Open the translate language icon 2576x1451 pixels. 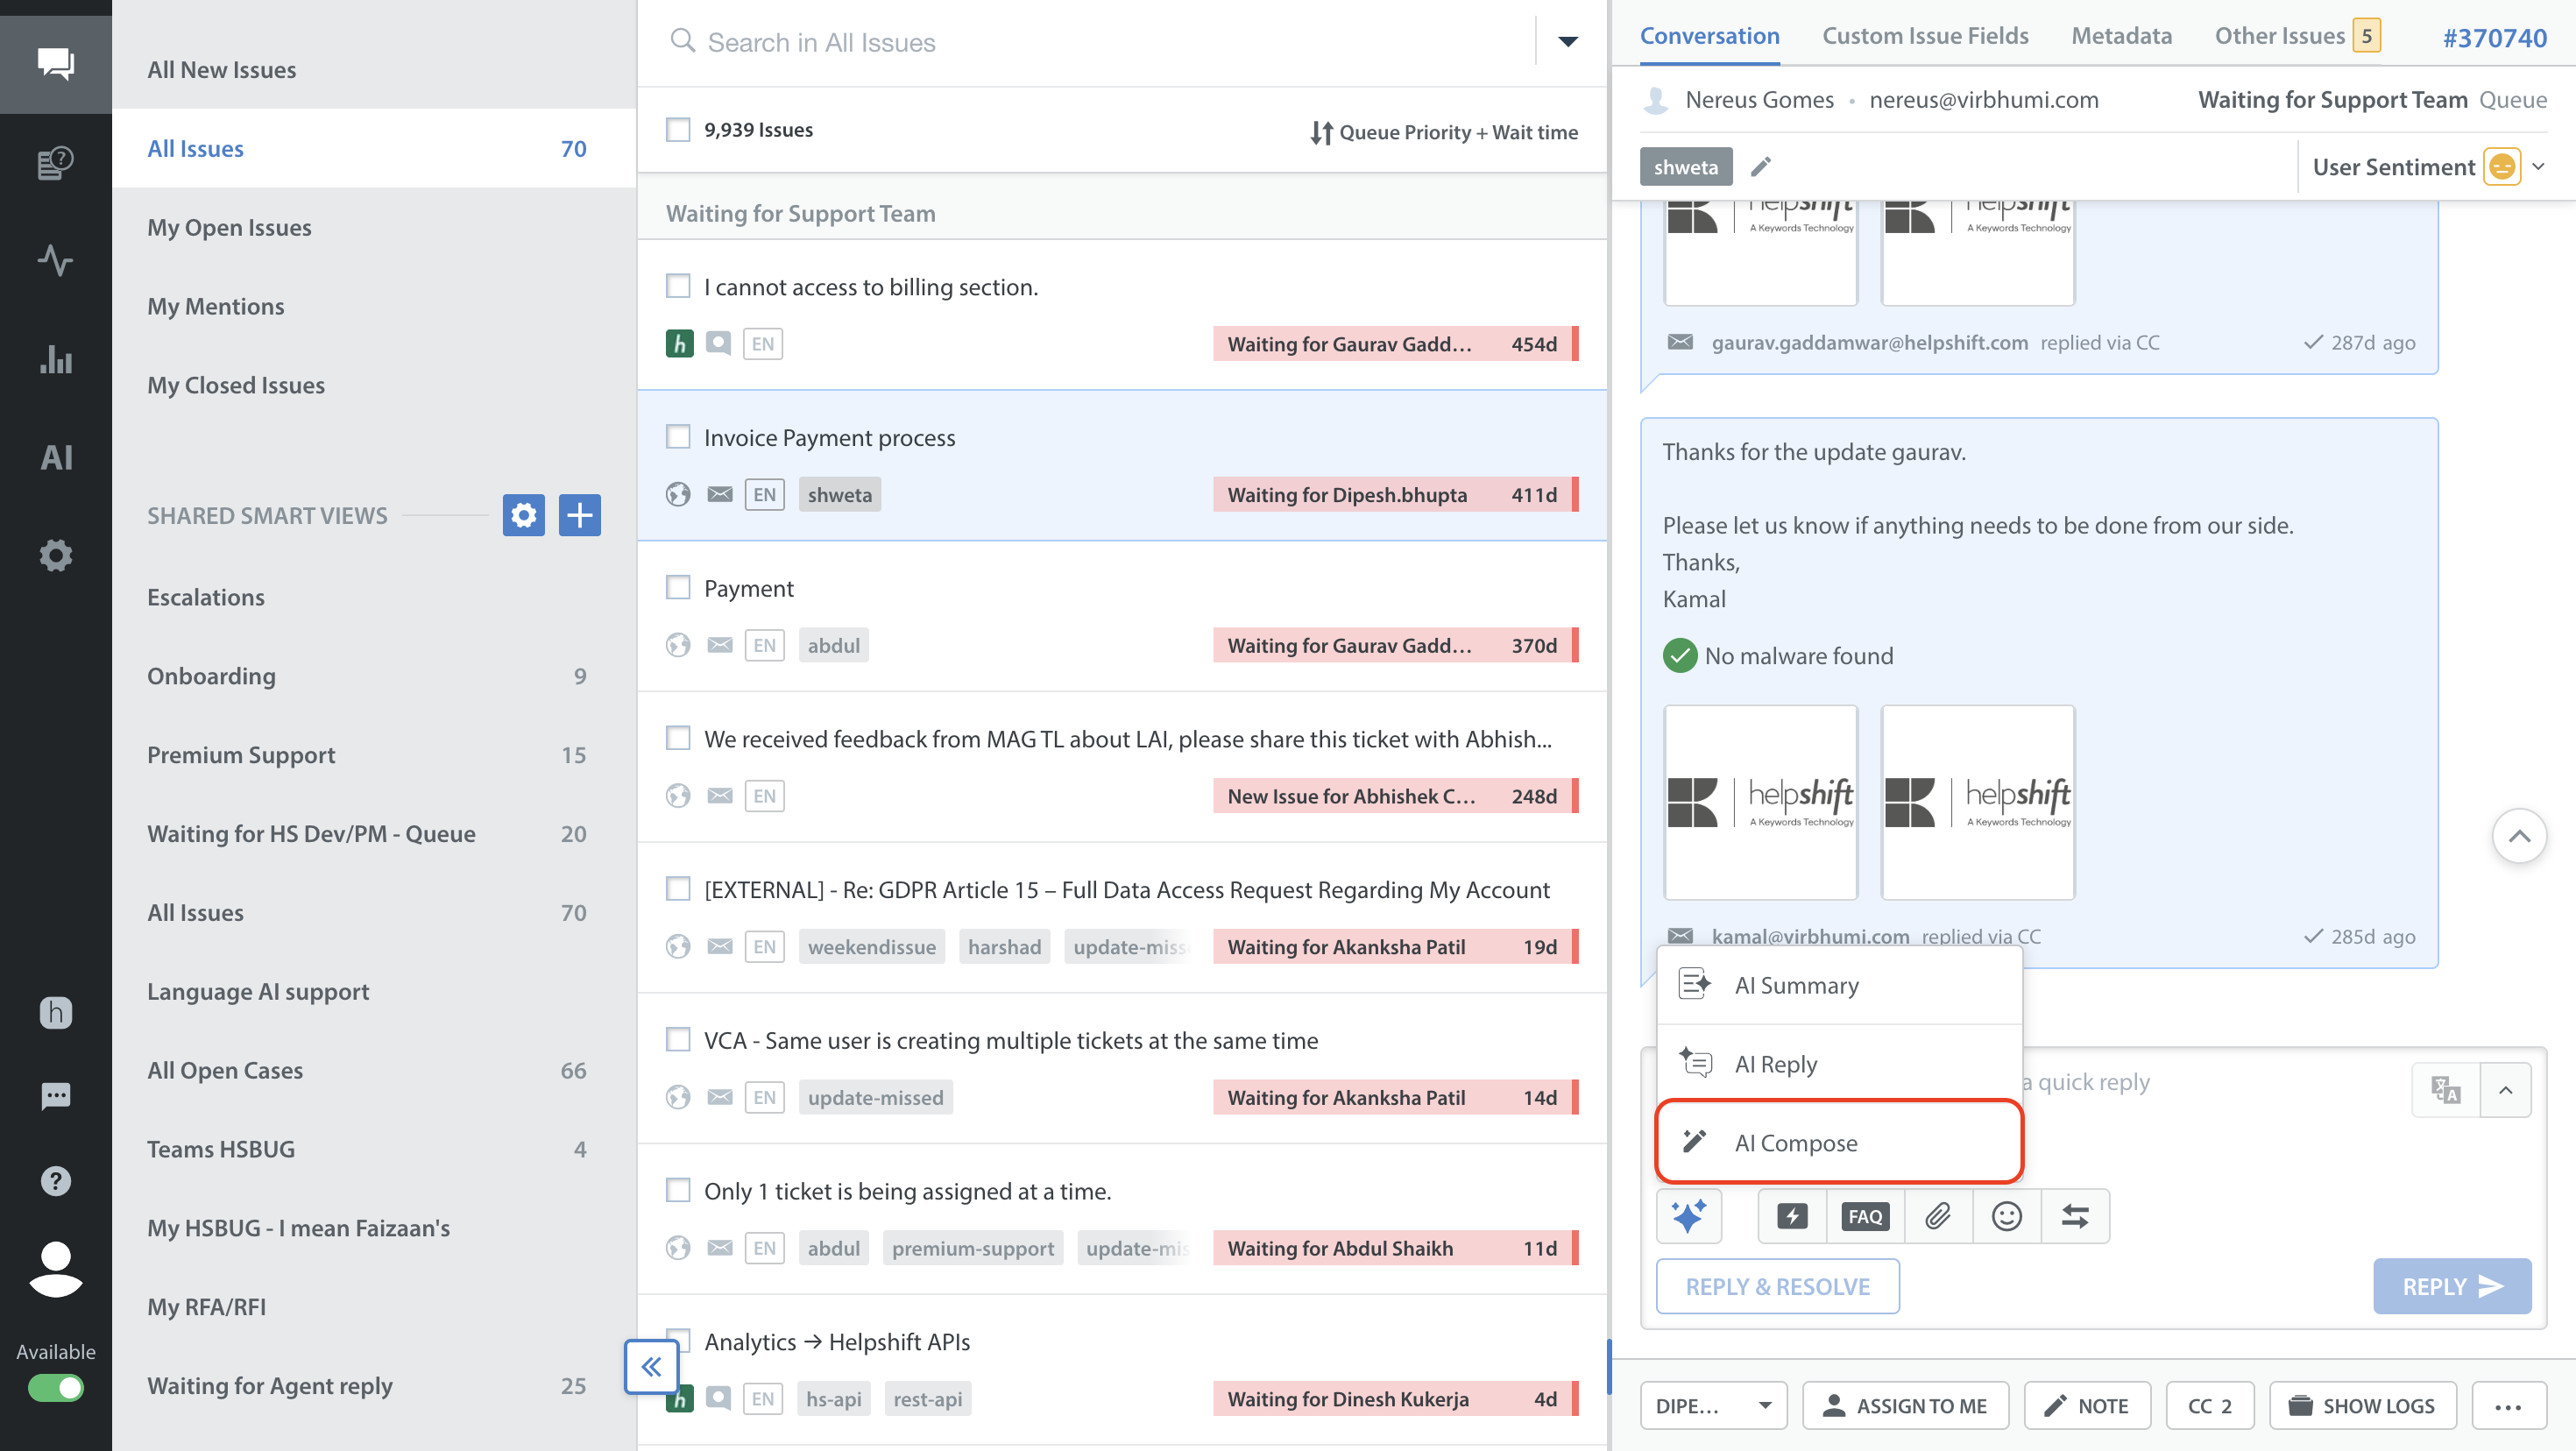pyautogui.click(x=2446, y=1089)
